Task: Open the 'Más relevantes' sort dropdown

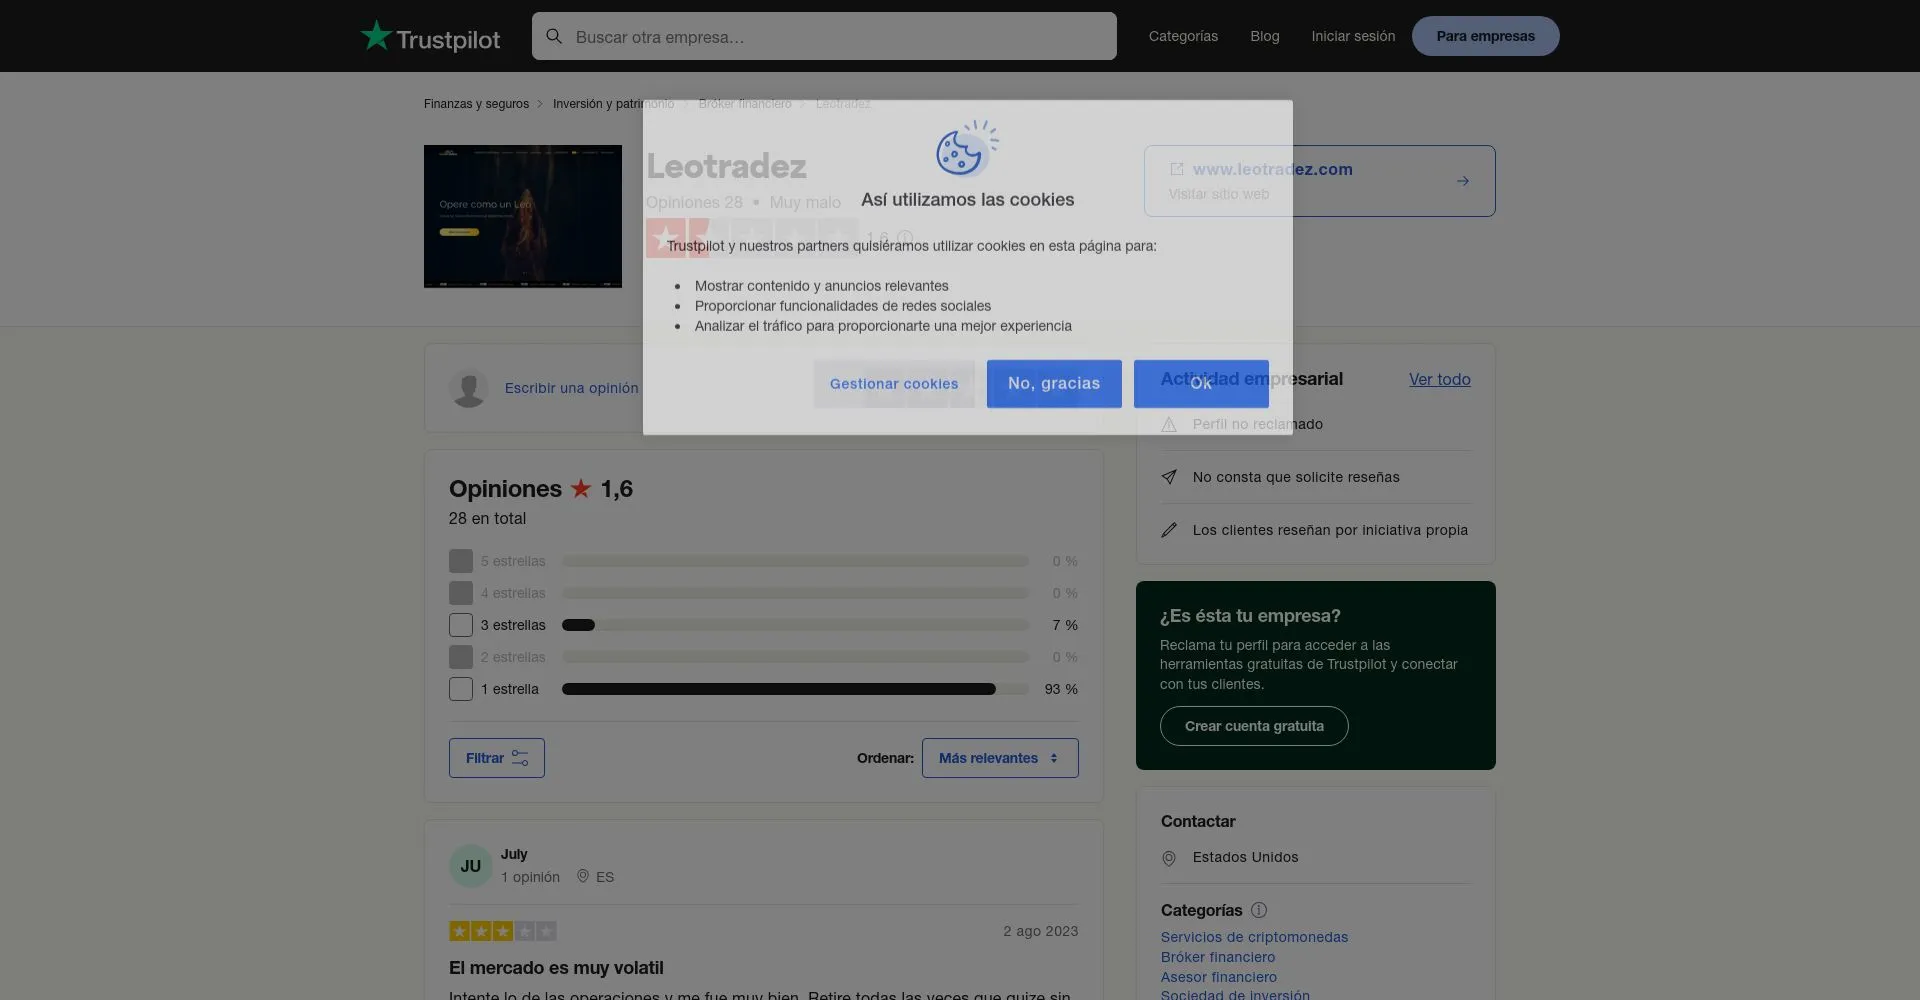Action: coord(1000,758)
